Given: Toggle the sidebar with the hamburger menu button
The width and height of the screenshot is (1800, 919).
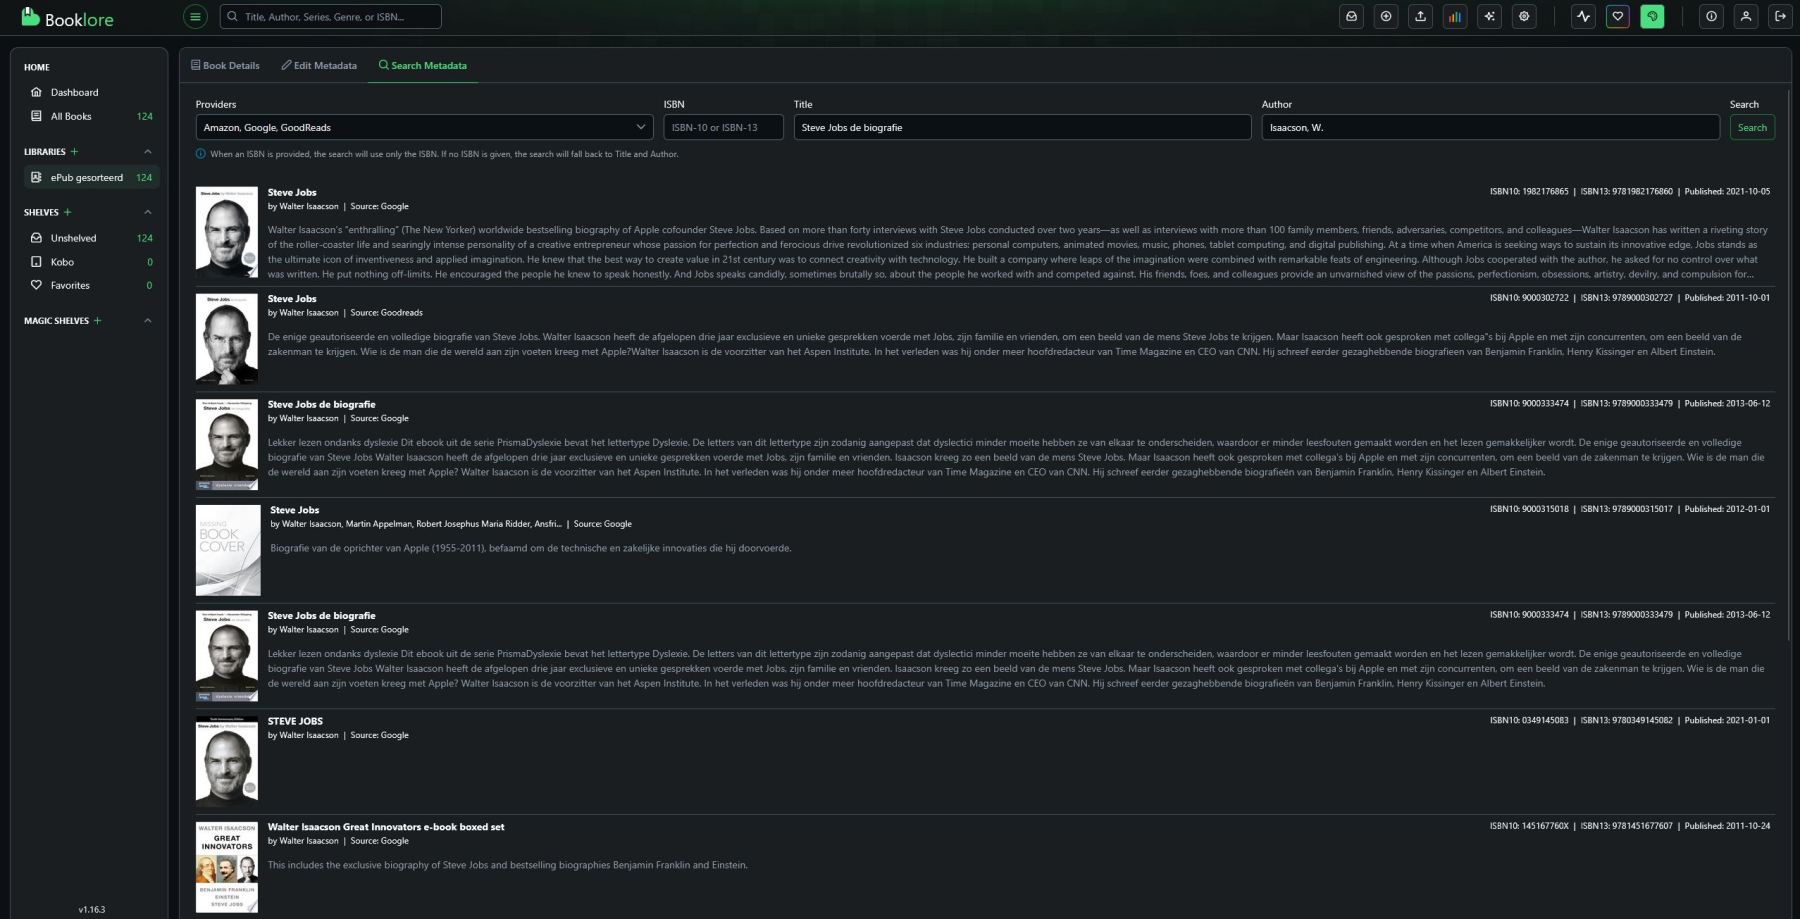Looking at the screenshot, I should (x=195, y=16).
